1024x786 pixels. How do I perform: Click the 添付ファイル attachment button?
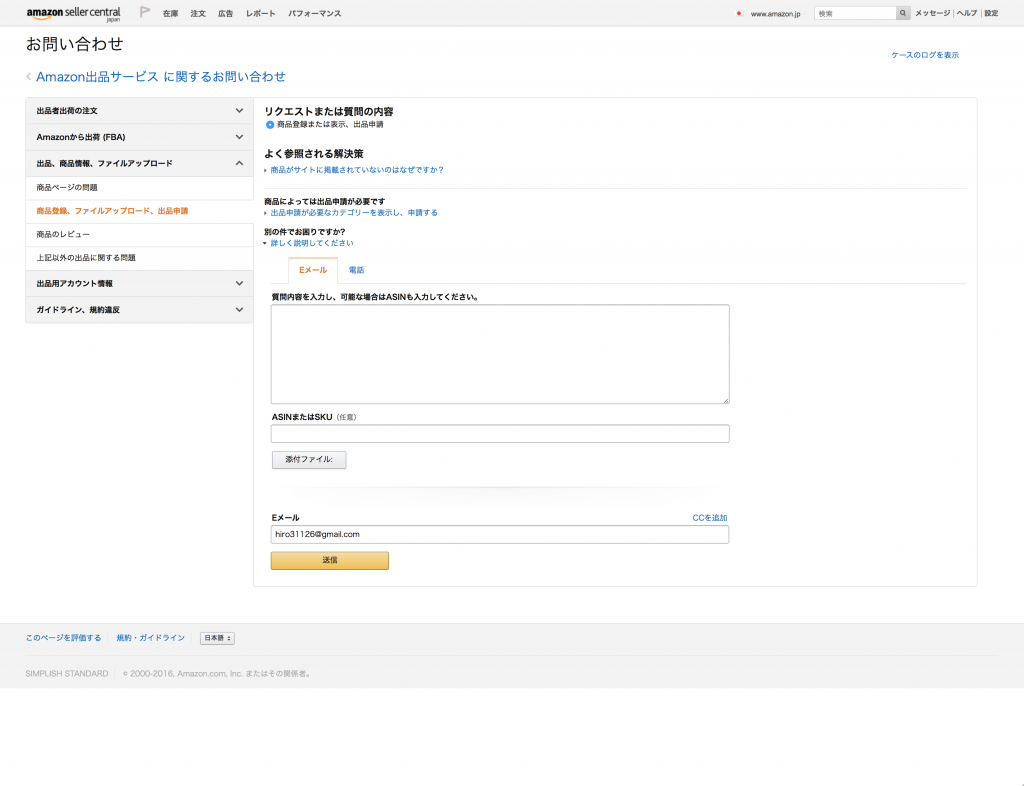(x=309, y=460)
